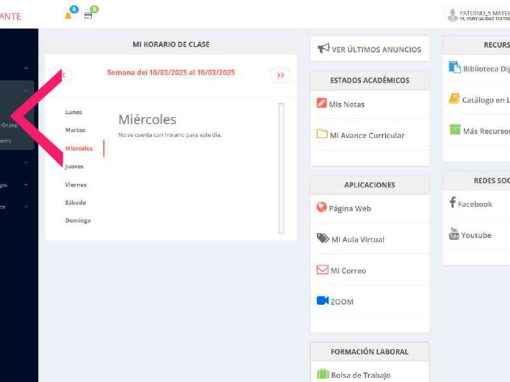This screenshot has width=510, height=382.
Task: Click the Biblioteca Digital icon
Action: (455, 67)
